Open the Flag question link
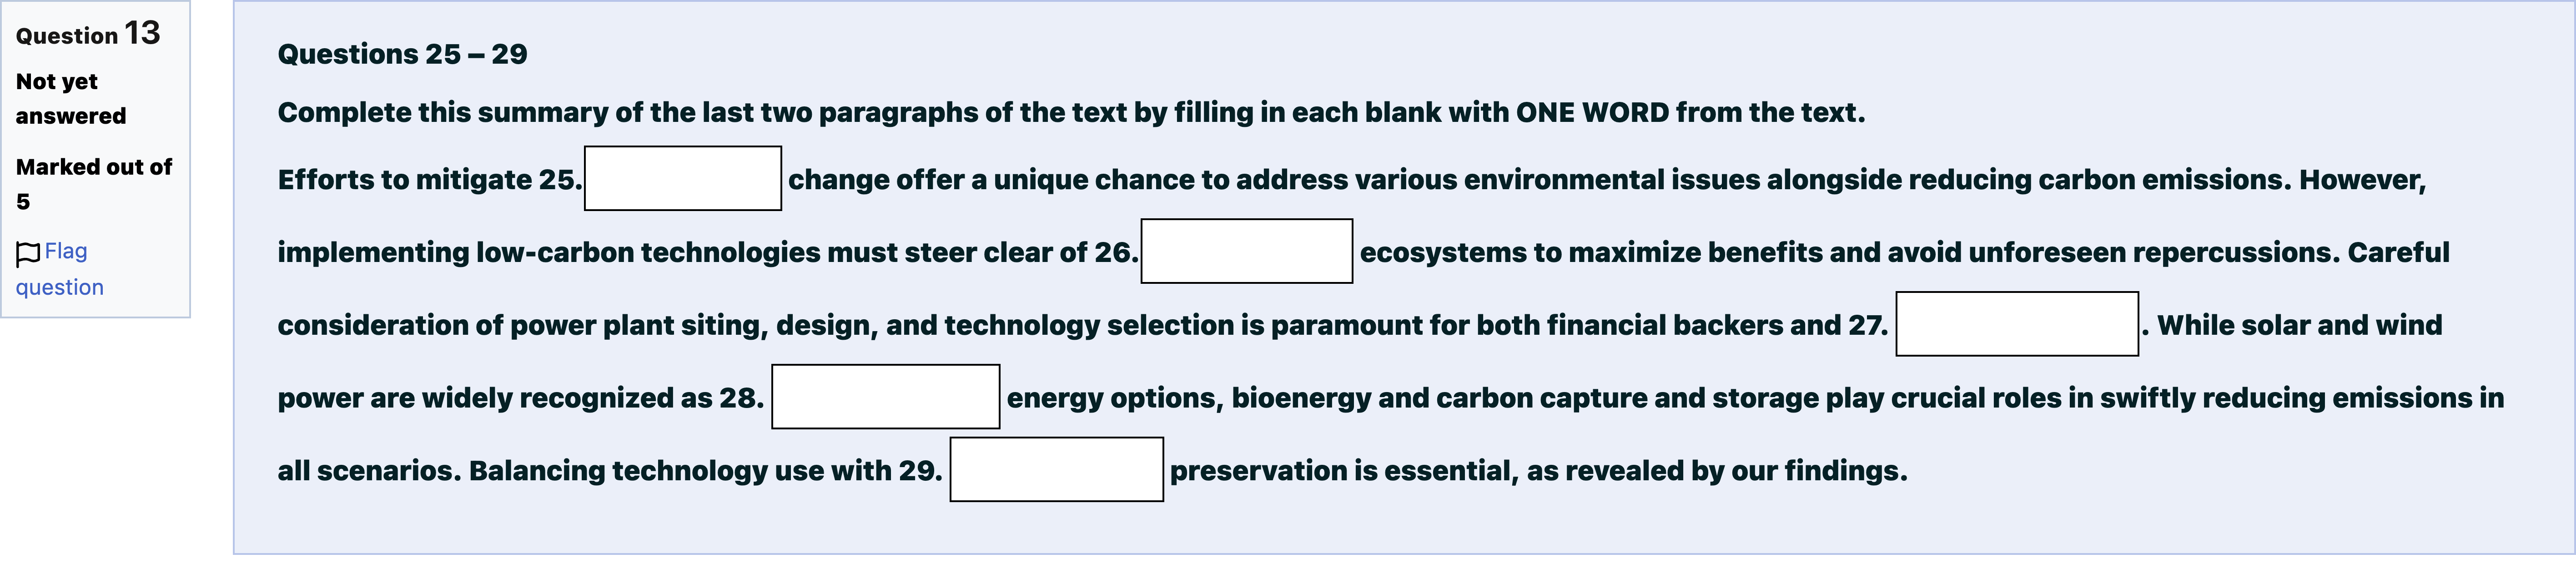Image resolution: width=2576 pixels, height=584 pixels. 59,269
